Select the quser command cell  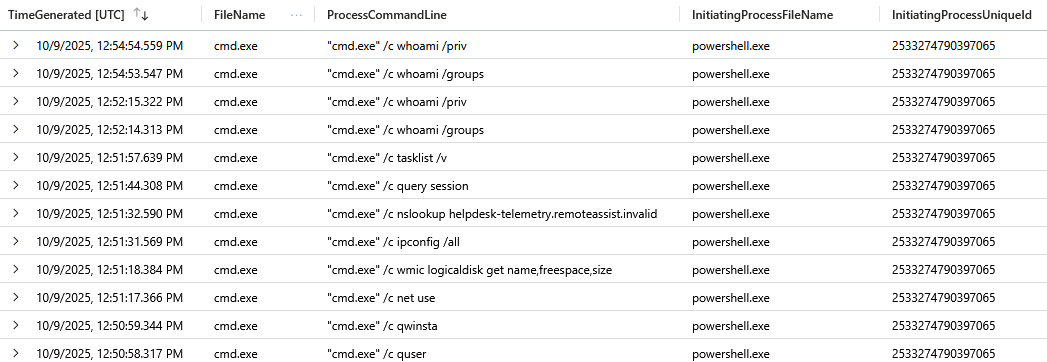[x=377, y=353]
